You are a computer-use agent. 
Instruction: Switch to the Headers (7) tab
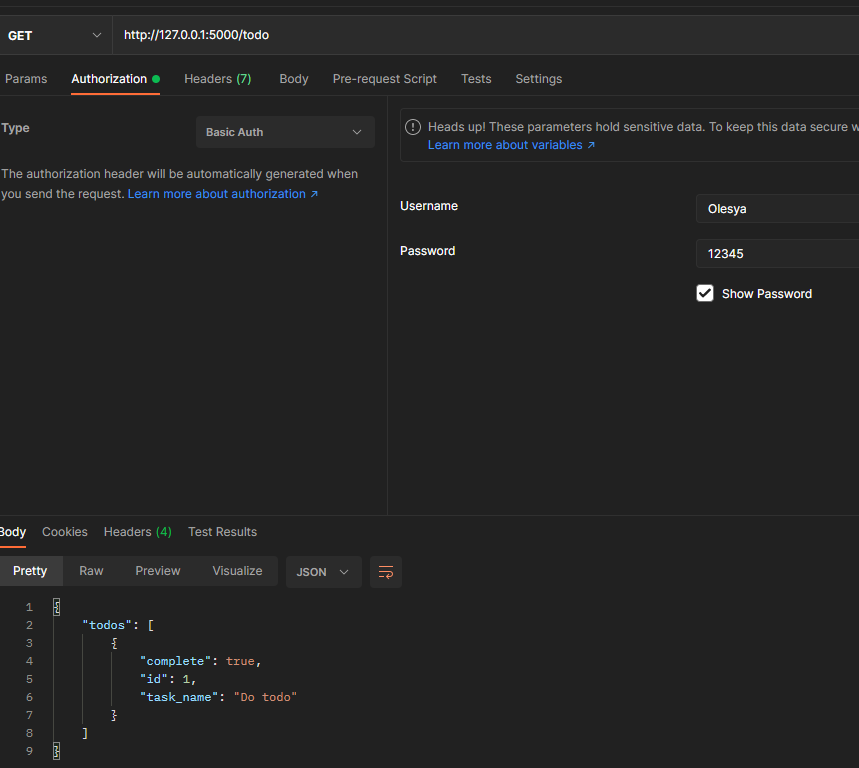[x=217, y=78]
